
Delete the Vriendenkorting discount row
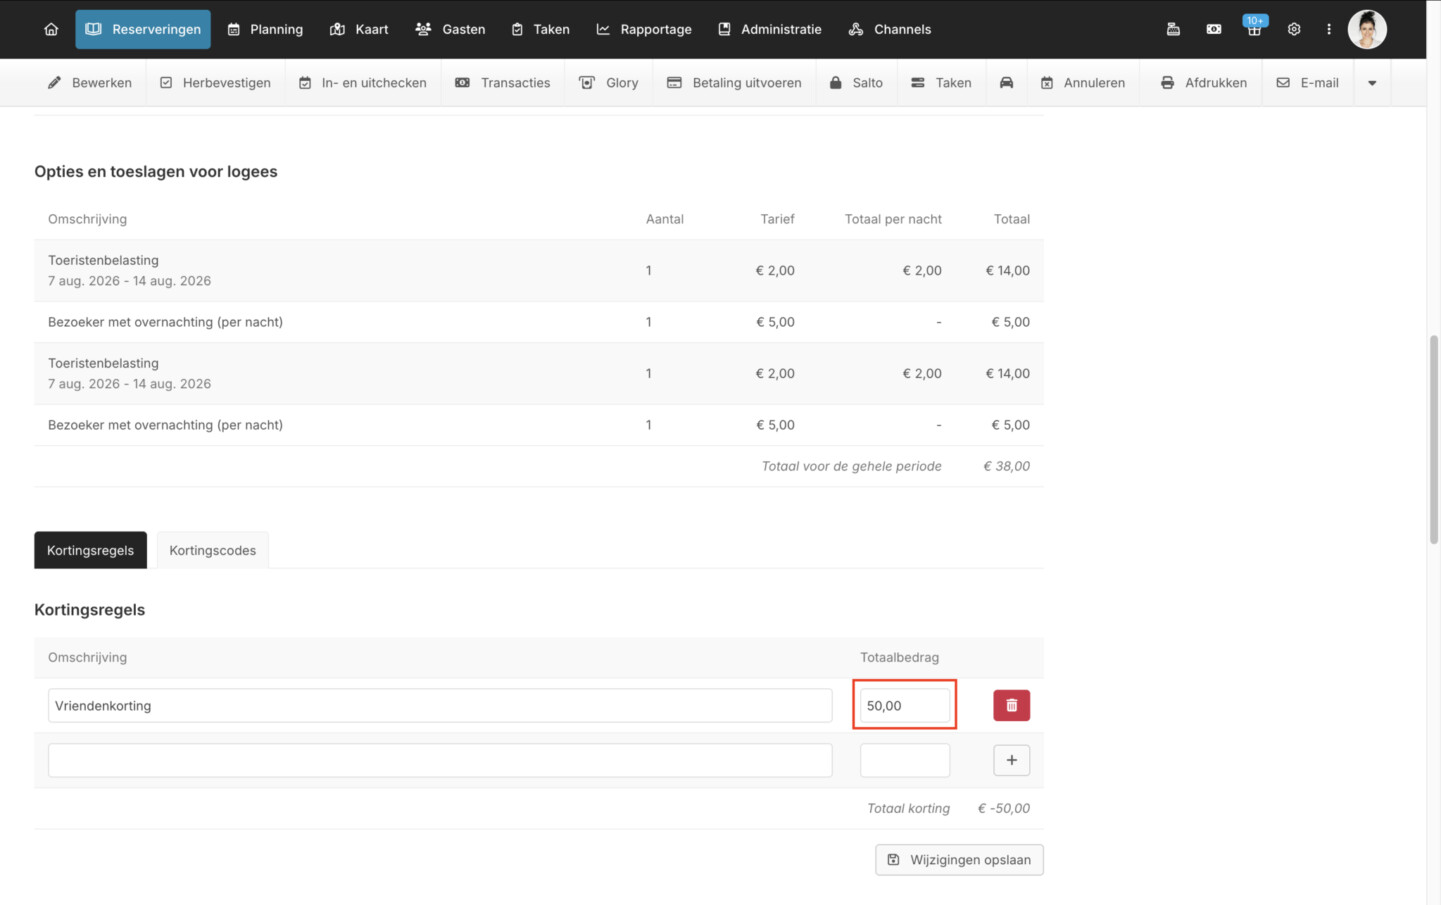[1011, 705]
